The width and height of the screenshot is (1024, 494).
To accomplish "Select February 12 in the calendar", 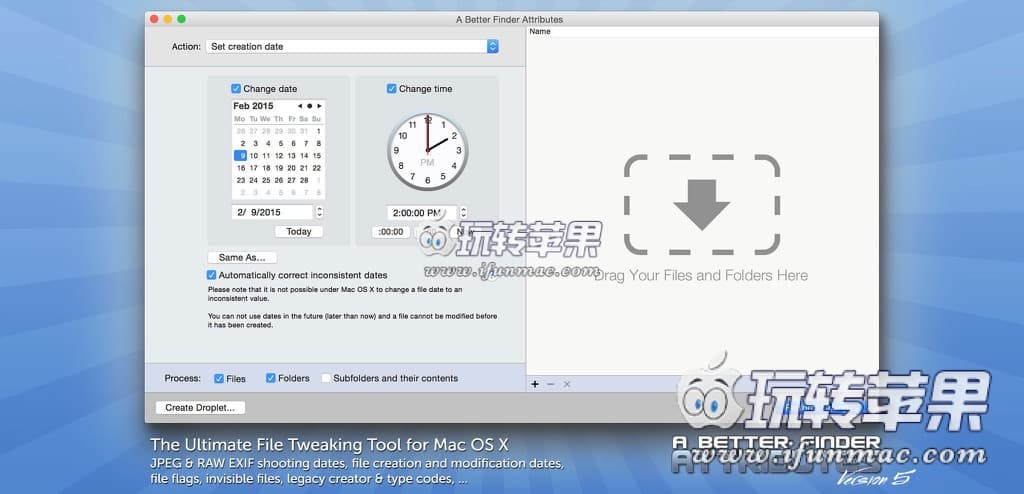I will pos(279,156).
